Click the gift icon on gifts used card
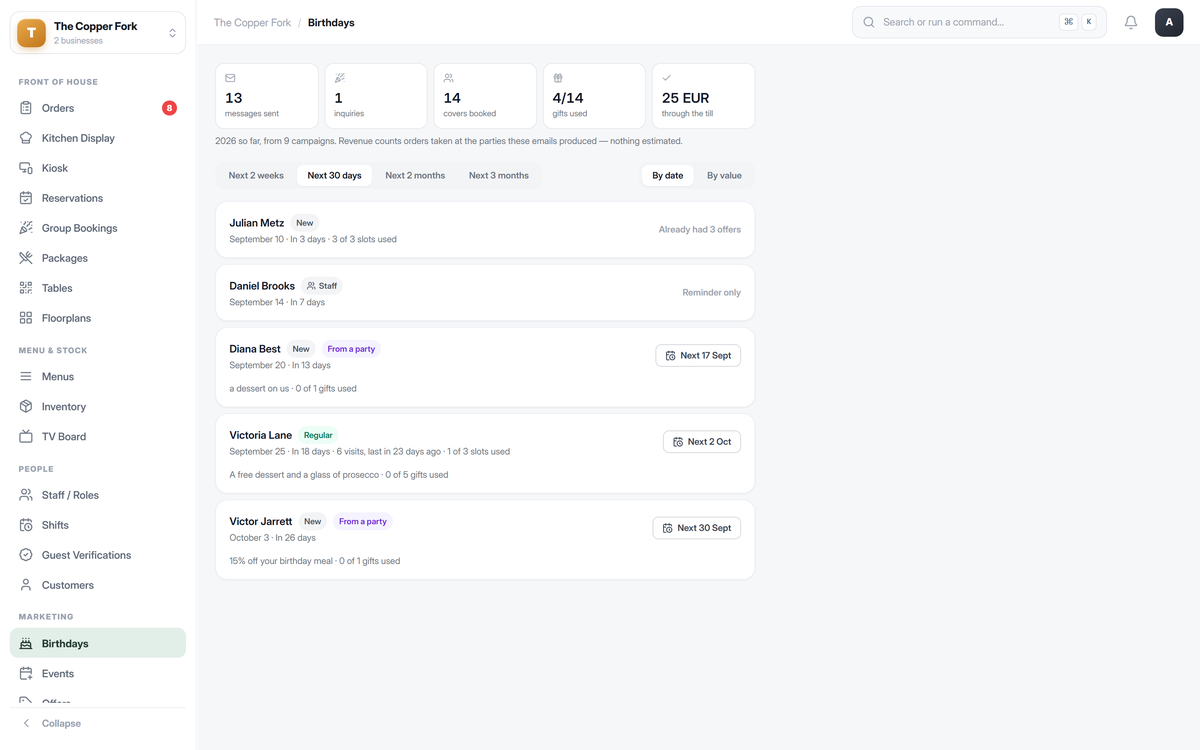1200x750 pixels. coord(558,78)
